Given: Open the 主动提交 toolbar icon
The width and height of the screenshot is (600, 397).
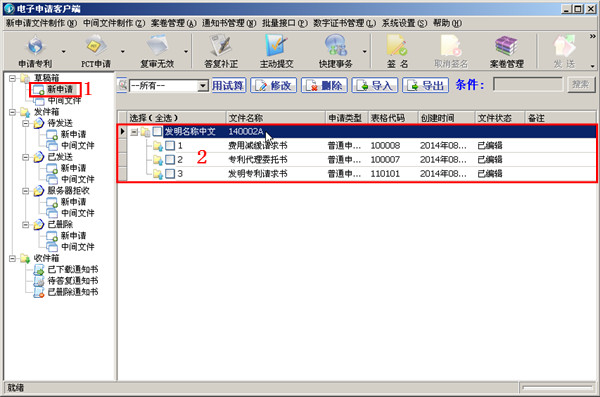Looking at the screenshot, I should (x=277, y=51).
